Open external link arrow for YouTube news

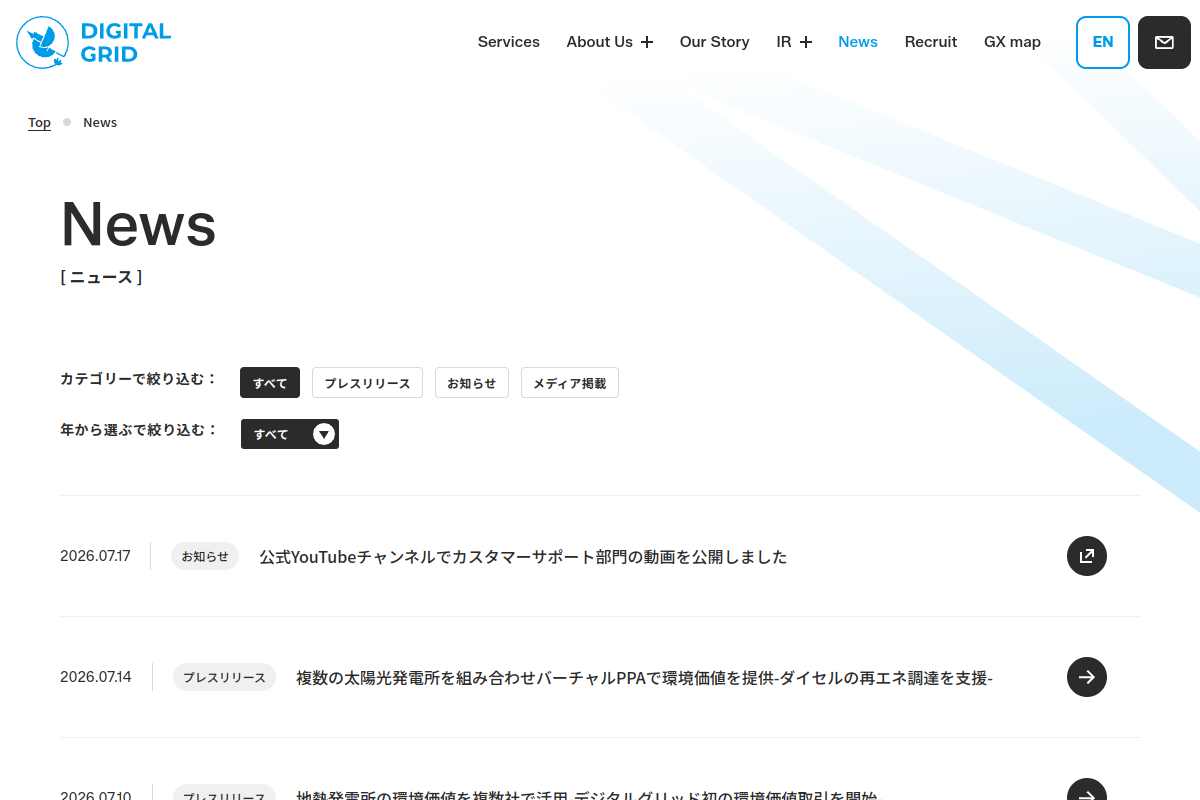tap(1087, 556)
